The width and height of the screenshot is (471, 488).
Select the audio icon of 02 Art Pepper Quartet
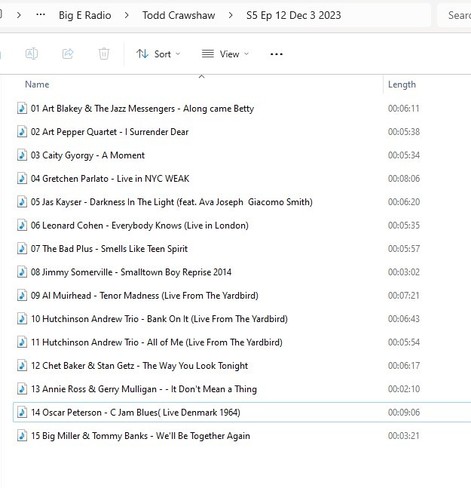point(22,131)
